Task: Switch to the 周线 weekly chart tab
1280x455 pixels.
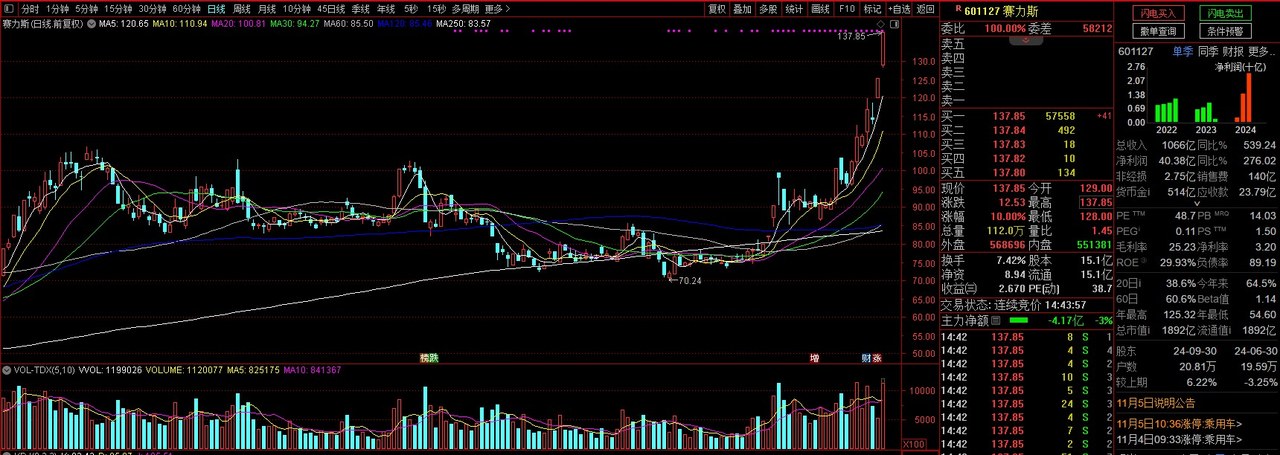Action: (241, 9)
